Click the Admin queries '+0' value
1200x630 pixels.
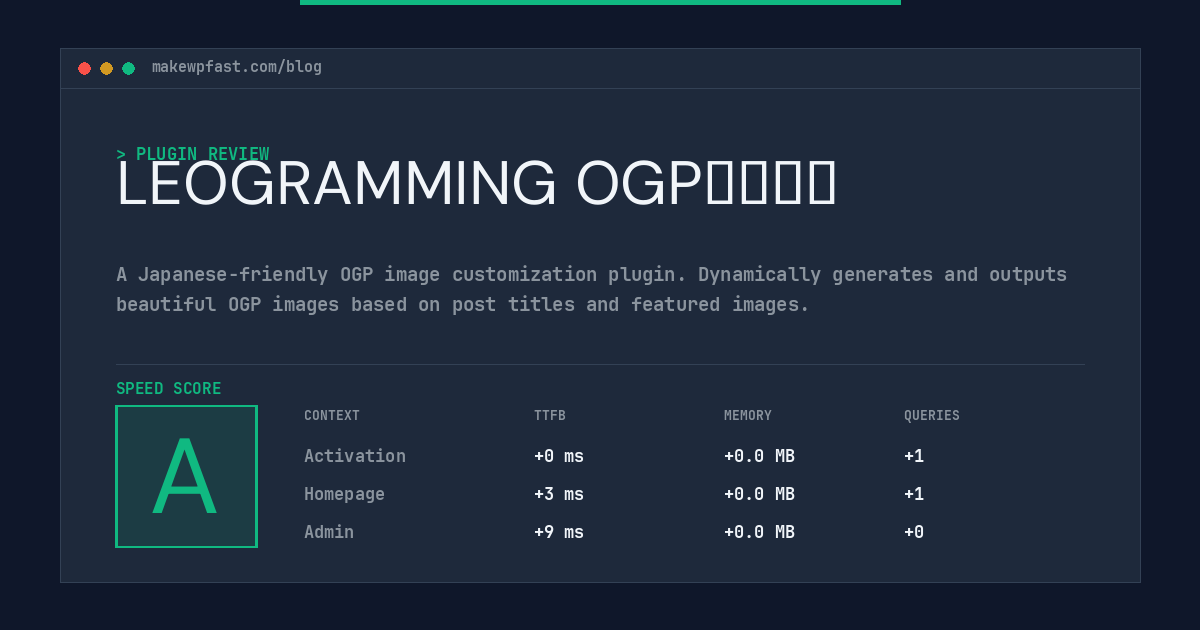click(x=914, y=532)
